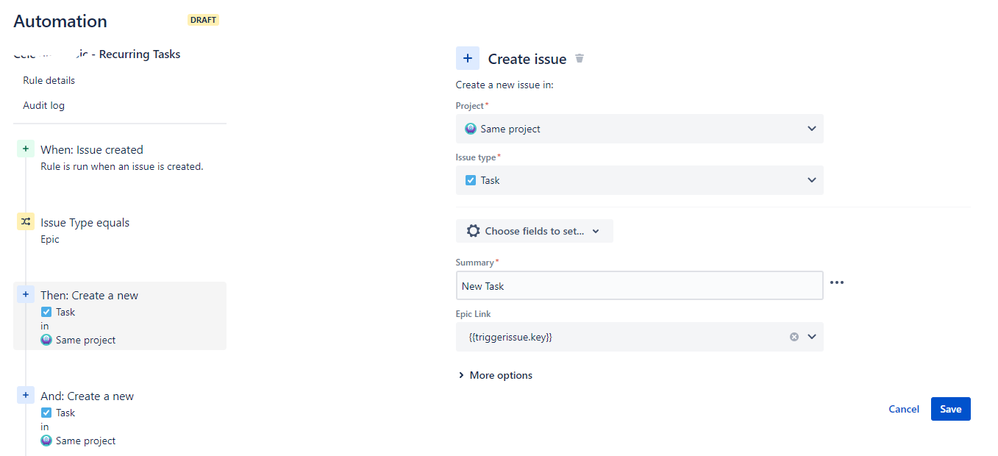Viewport: 998px width, 456px height.
Task: Click the Task checkbox icon in Issue type field
Action: tap(470, 180)
